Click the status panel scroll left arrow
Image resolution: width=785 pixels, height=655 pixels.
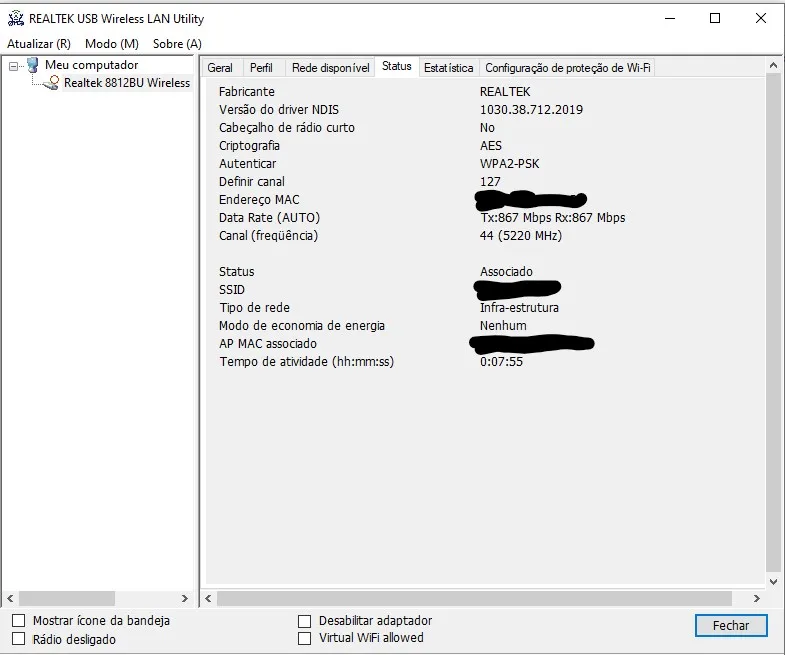tap(208, 598)
